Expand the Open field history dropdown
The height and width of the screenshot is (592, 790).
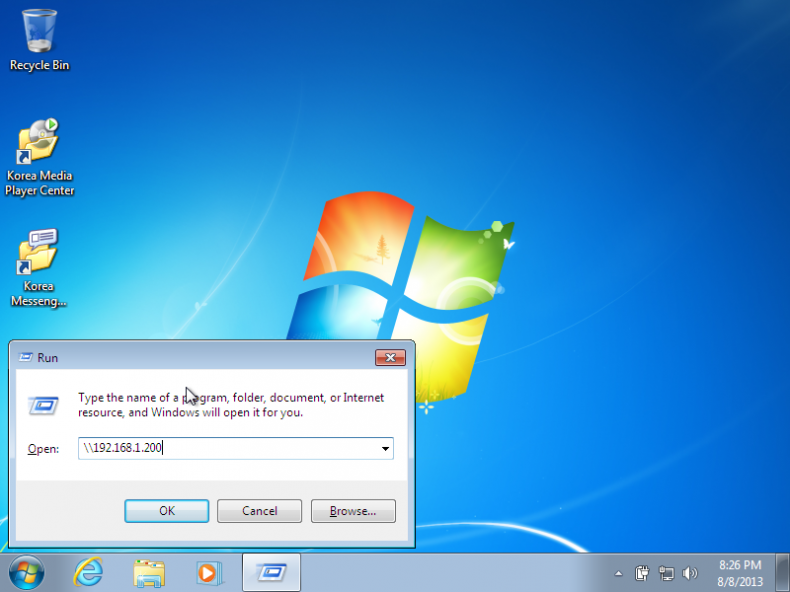click(385, 448)
